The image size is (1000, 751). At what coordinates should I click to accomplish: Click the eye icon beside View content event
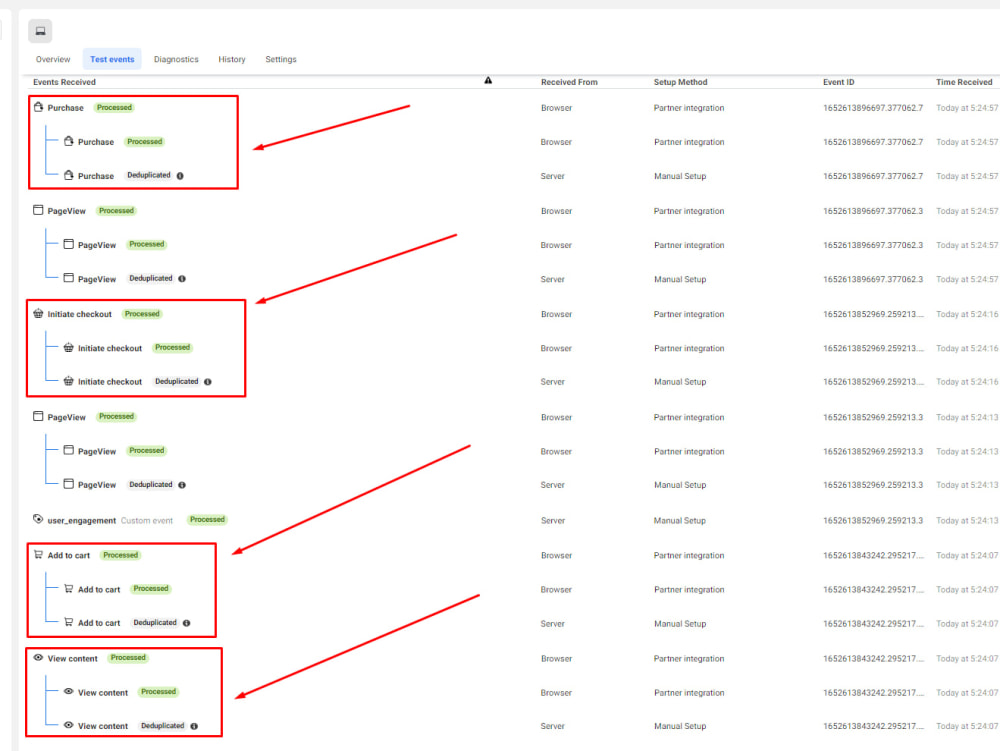37,658
